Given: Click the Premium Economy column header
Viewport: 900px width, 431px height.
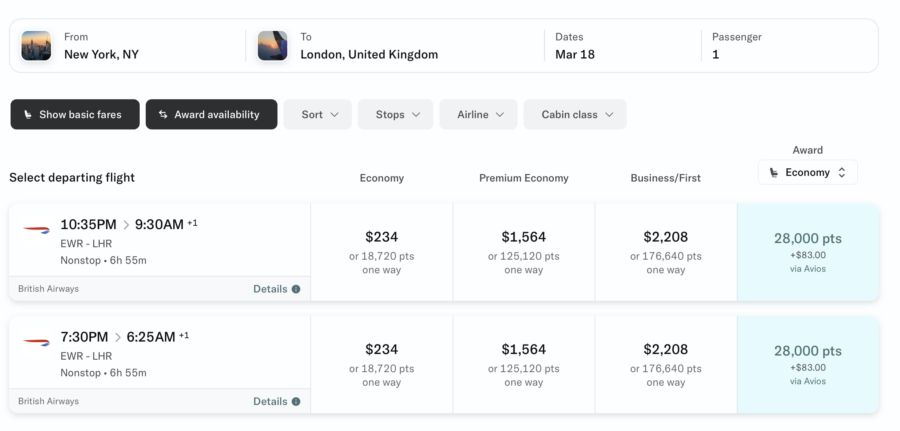Looking at the screenshot, I should pyautogui.click(x=523, y=178).
